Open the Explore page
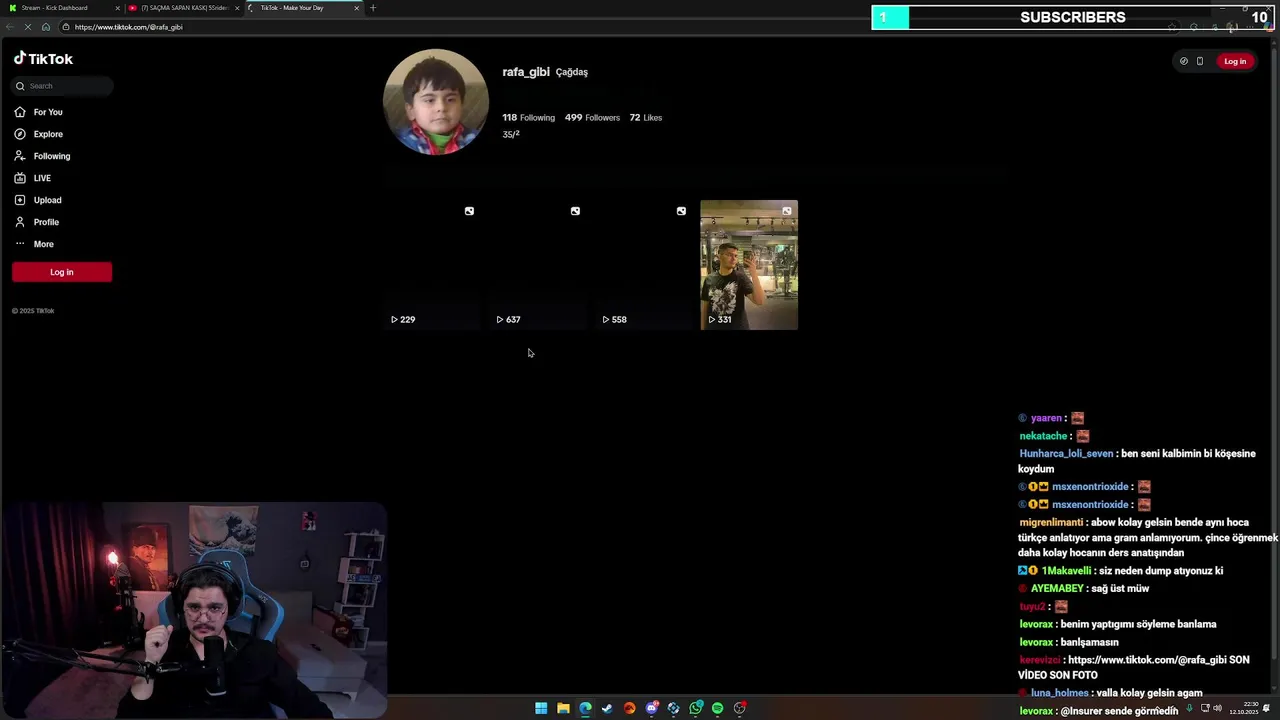 38,134
